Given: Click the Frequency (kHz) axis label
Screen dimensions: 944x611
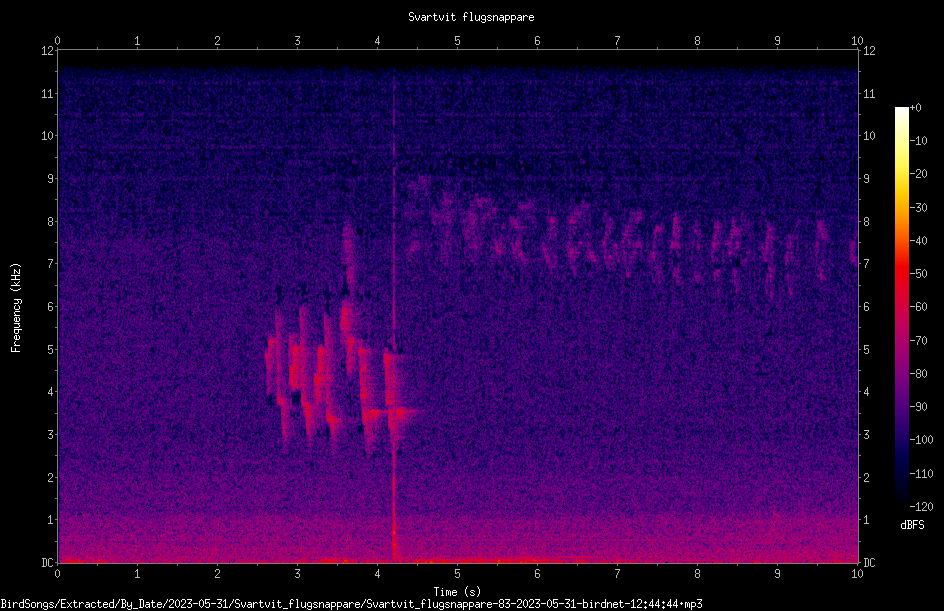Looking at the screenshot, I should pos(16,307).
